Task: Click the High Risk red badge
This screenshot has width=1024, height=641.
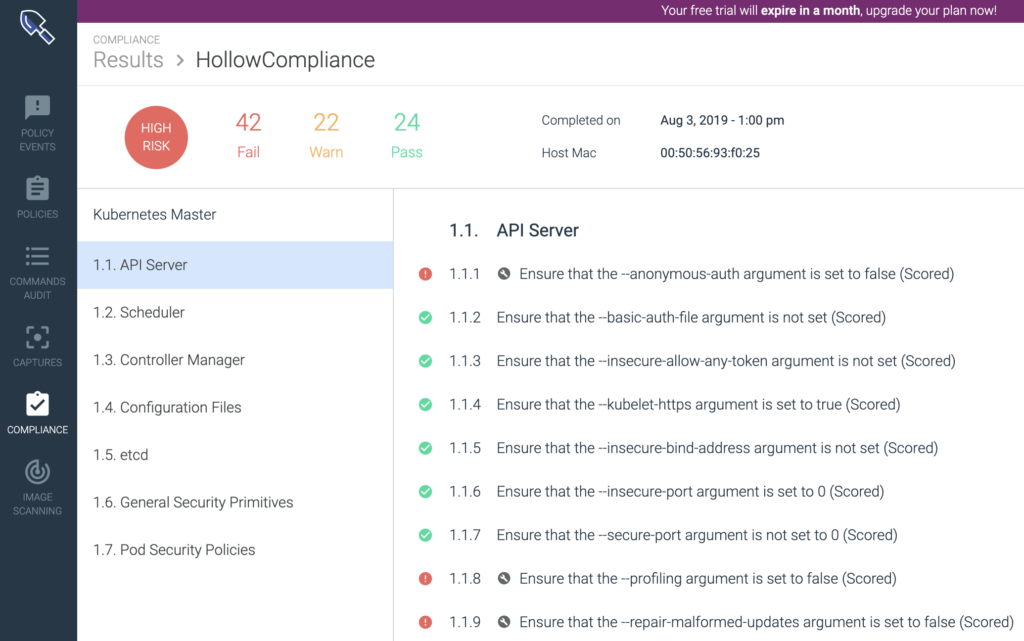Action: coord(156,137)
